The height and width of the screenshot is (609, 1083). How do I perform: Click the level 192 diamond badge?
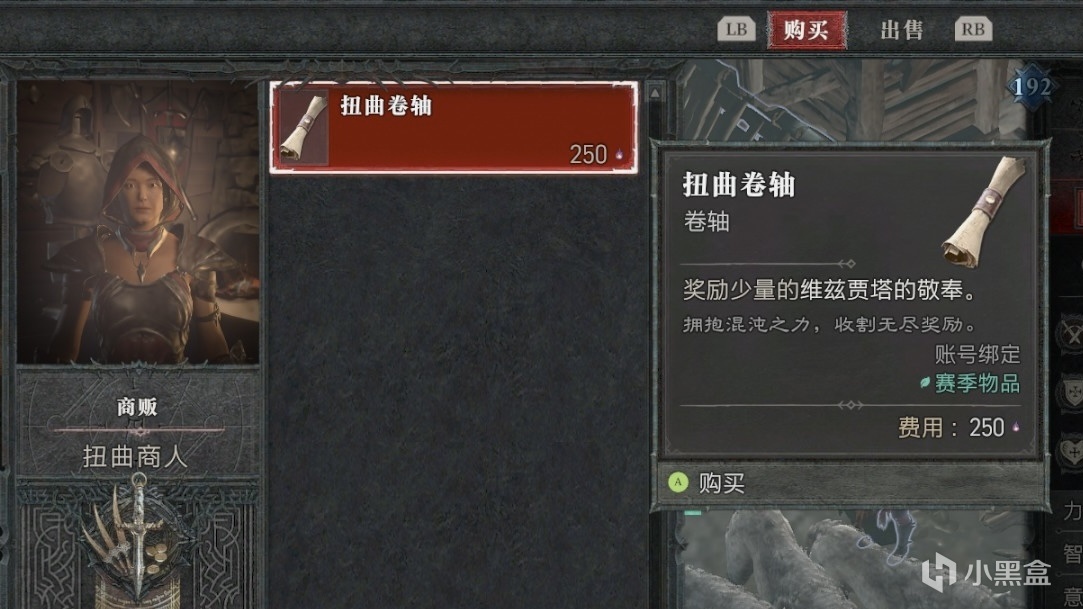pos(1031,87)
